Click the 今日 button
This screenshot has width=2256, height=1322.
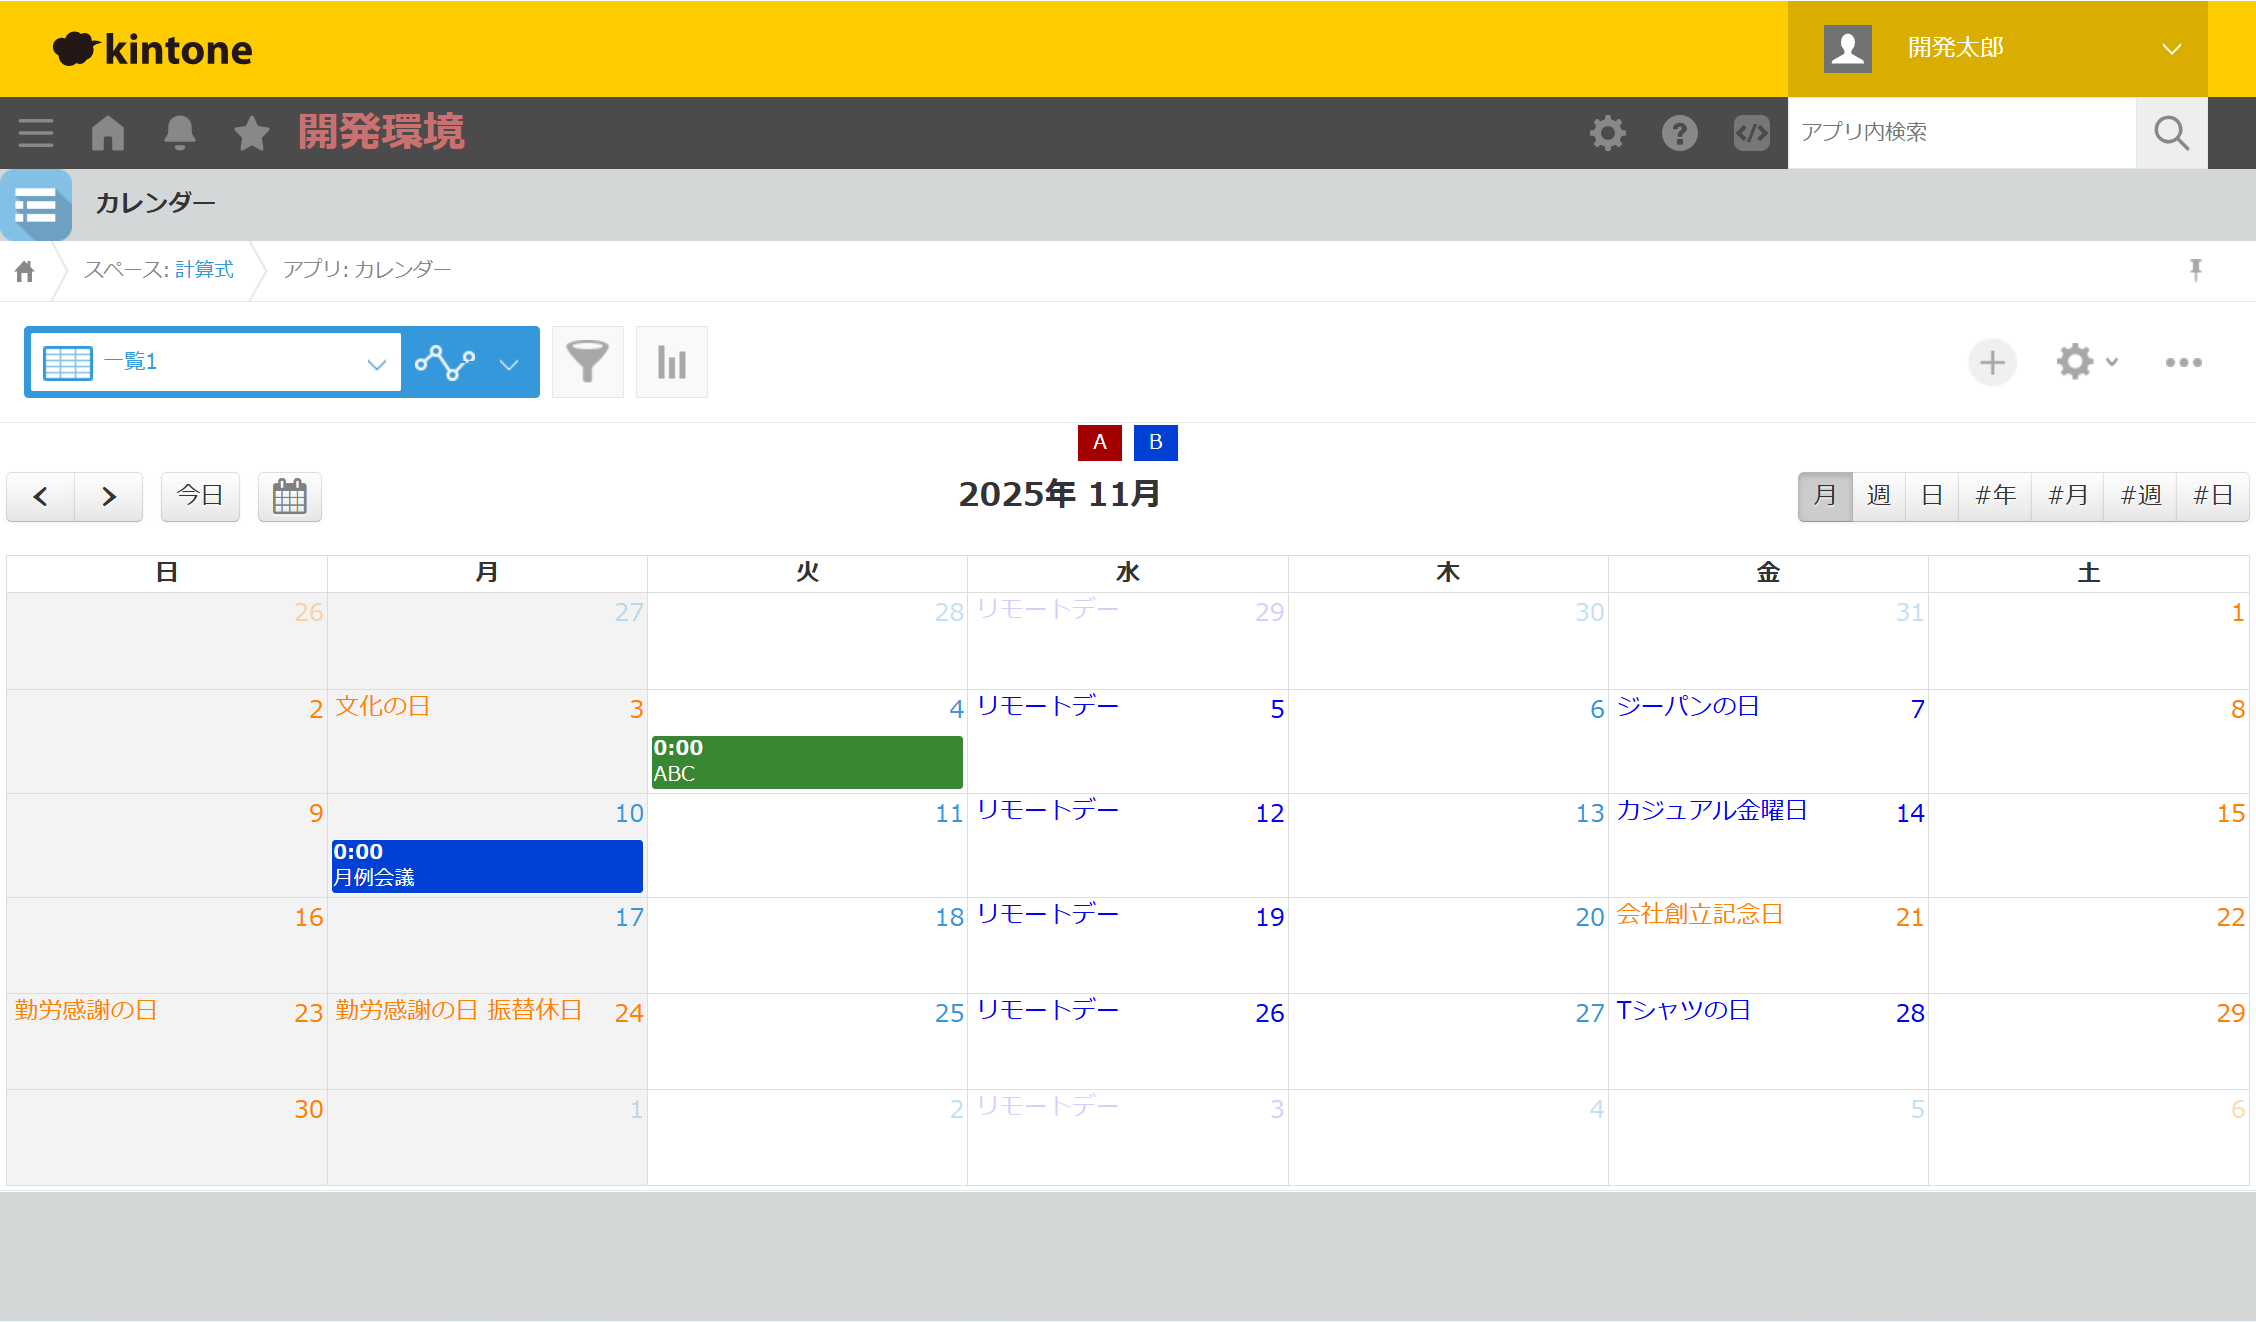(x=200, y=496)
